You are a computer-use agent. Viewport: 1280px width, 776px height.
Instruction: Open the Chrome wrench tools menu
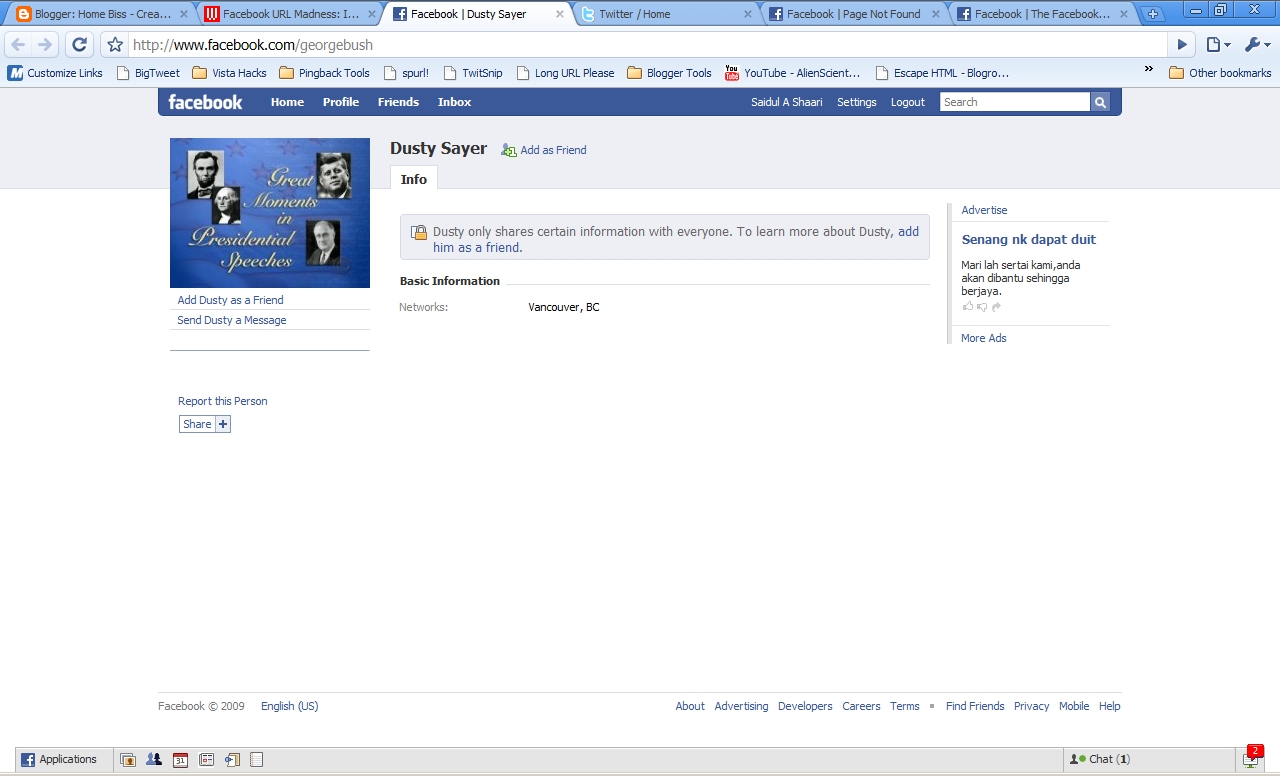pyautogui.click(x=1257, y=45)
